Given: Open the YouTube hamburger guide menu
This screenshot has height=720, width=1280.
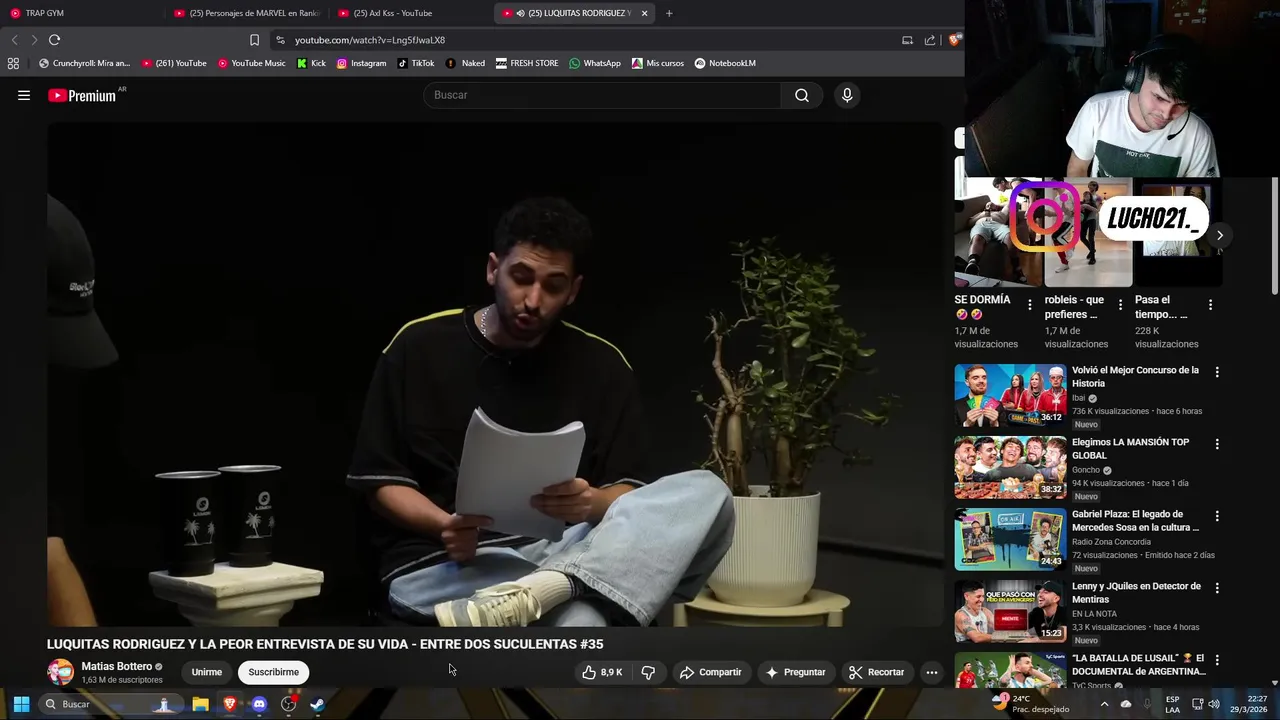Looking at the screenshot, I should point(24,95).
